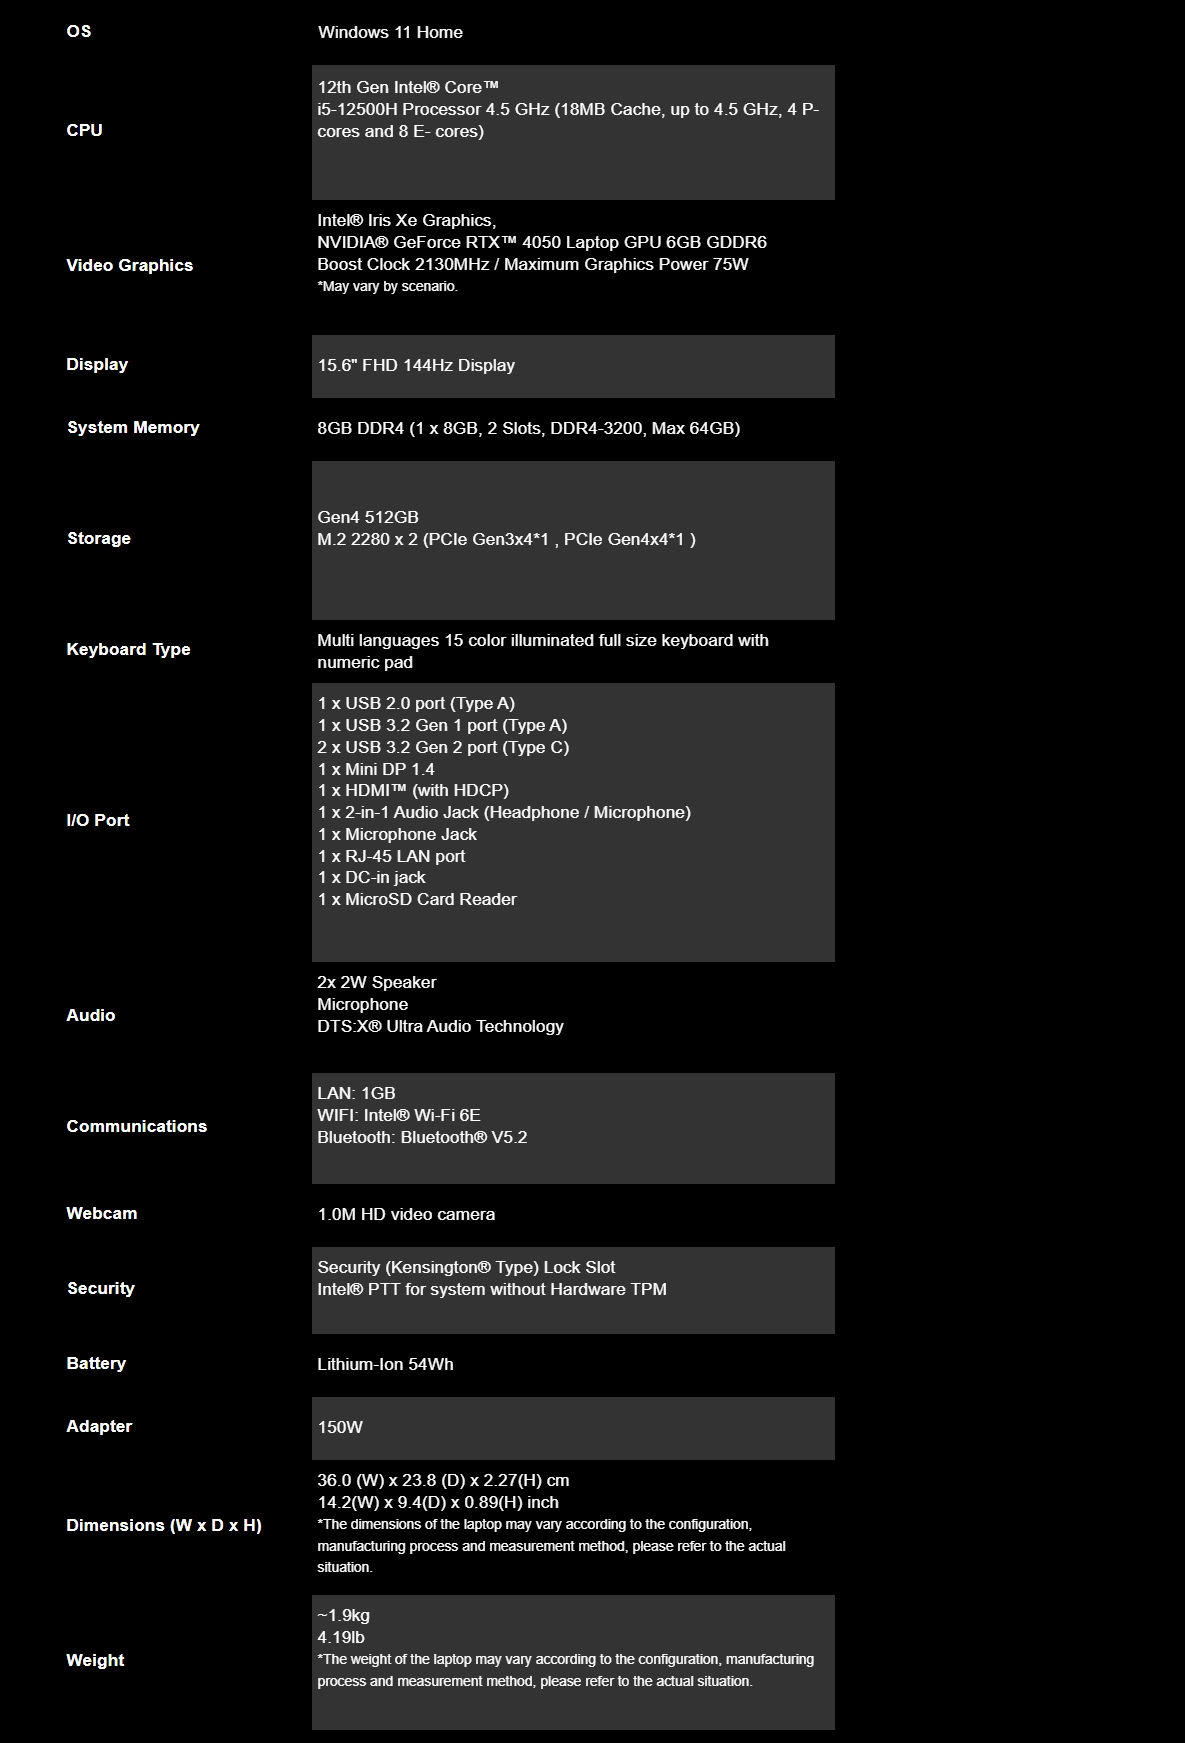Screen dimensions: 1185x1743
Task: Click the Weight row label
Action: 95,1660
